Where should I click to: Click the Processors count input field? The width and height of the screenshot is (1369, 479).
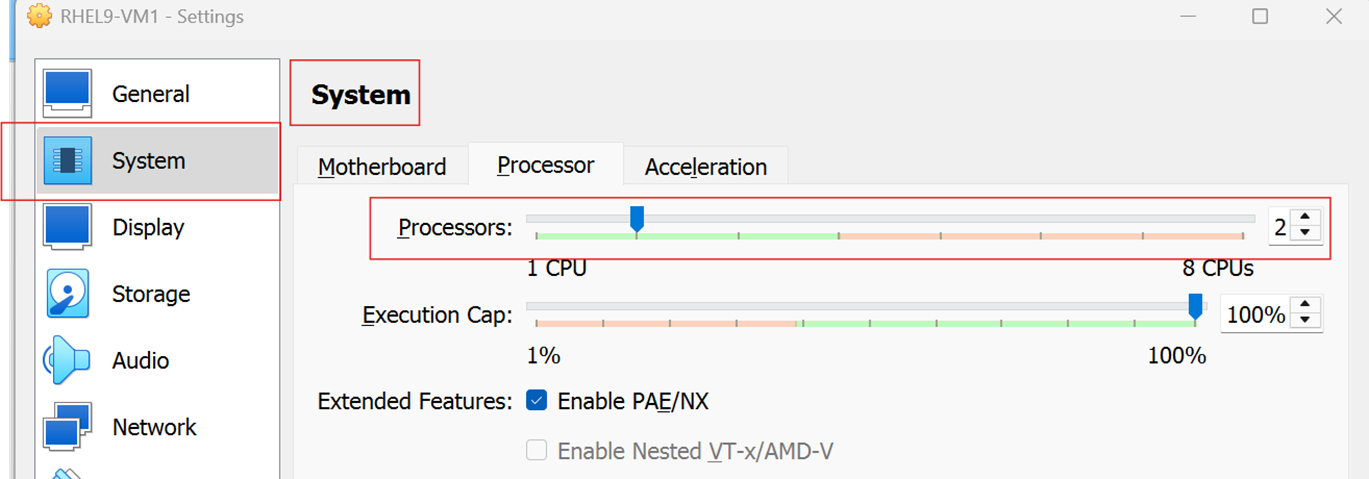1280,226
